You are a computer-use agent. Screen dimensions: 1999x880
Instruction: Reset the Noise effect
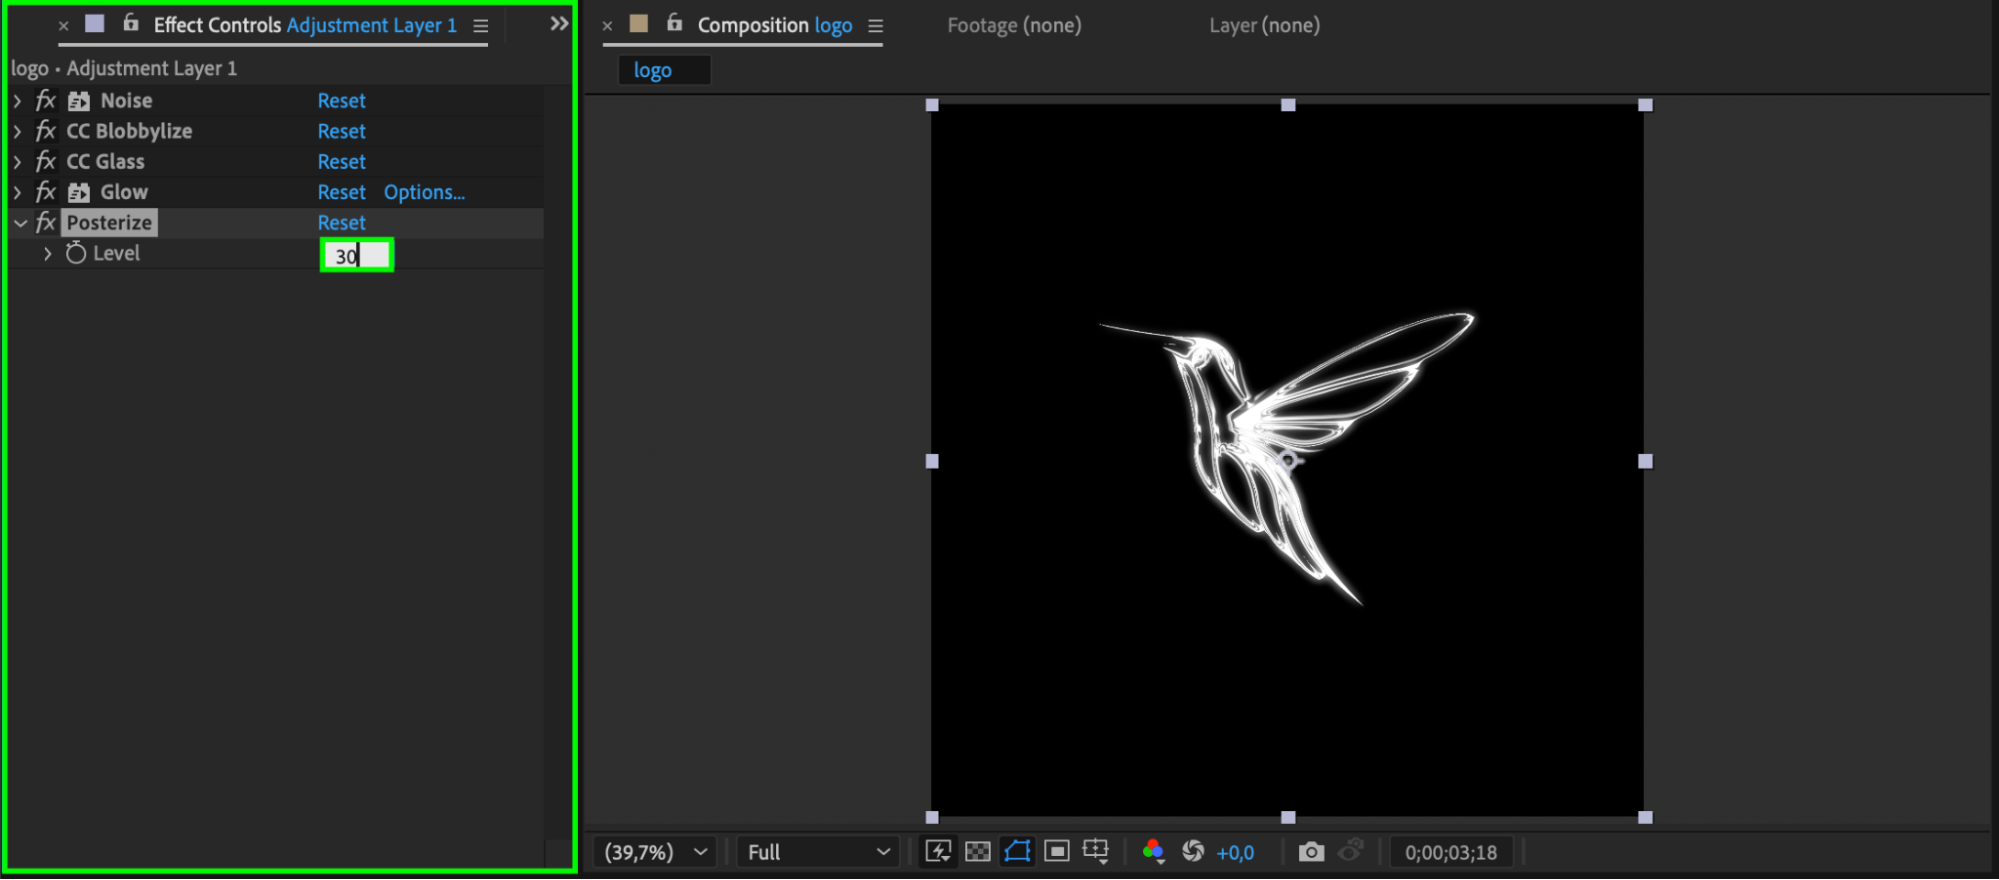click(341, 101)
